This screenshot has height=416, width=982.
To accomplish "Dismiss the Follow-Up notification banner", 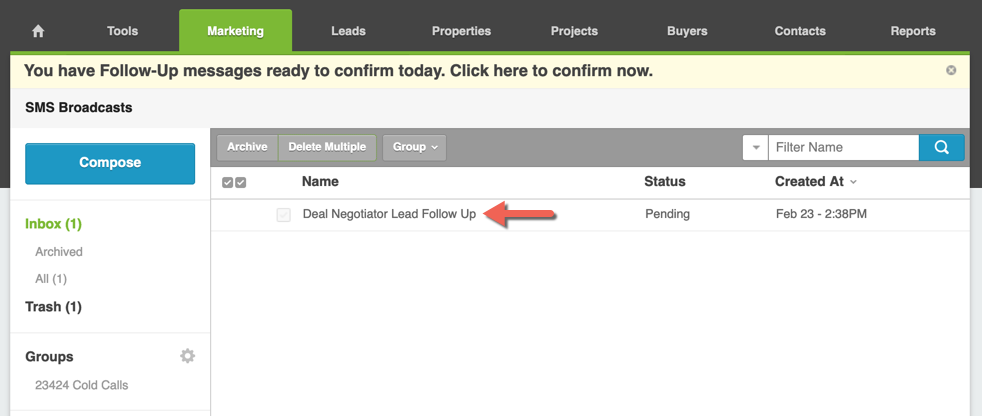I will (x=951, y=70).
